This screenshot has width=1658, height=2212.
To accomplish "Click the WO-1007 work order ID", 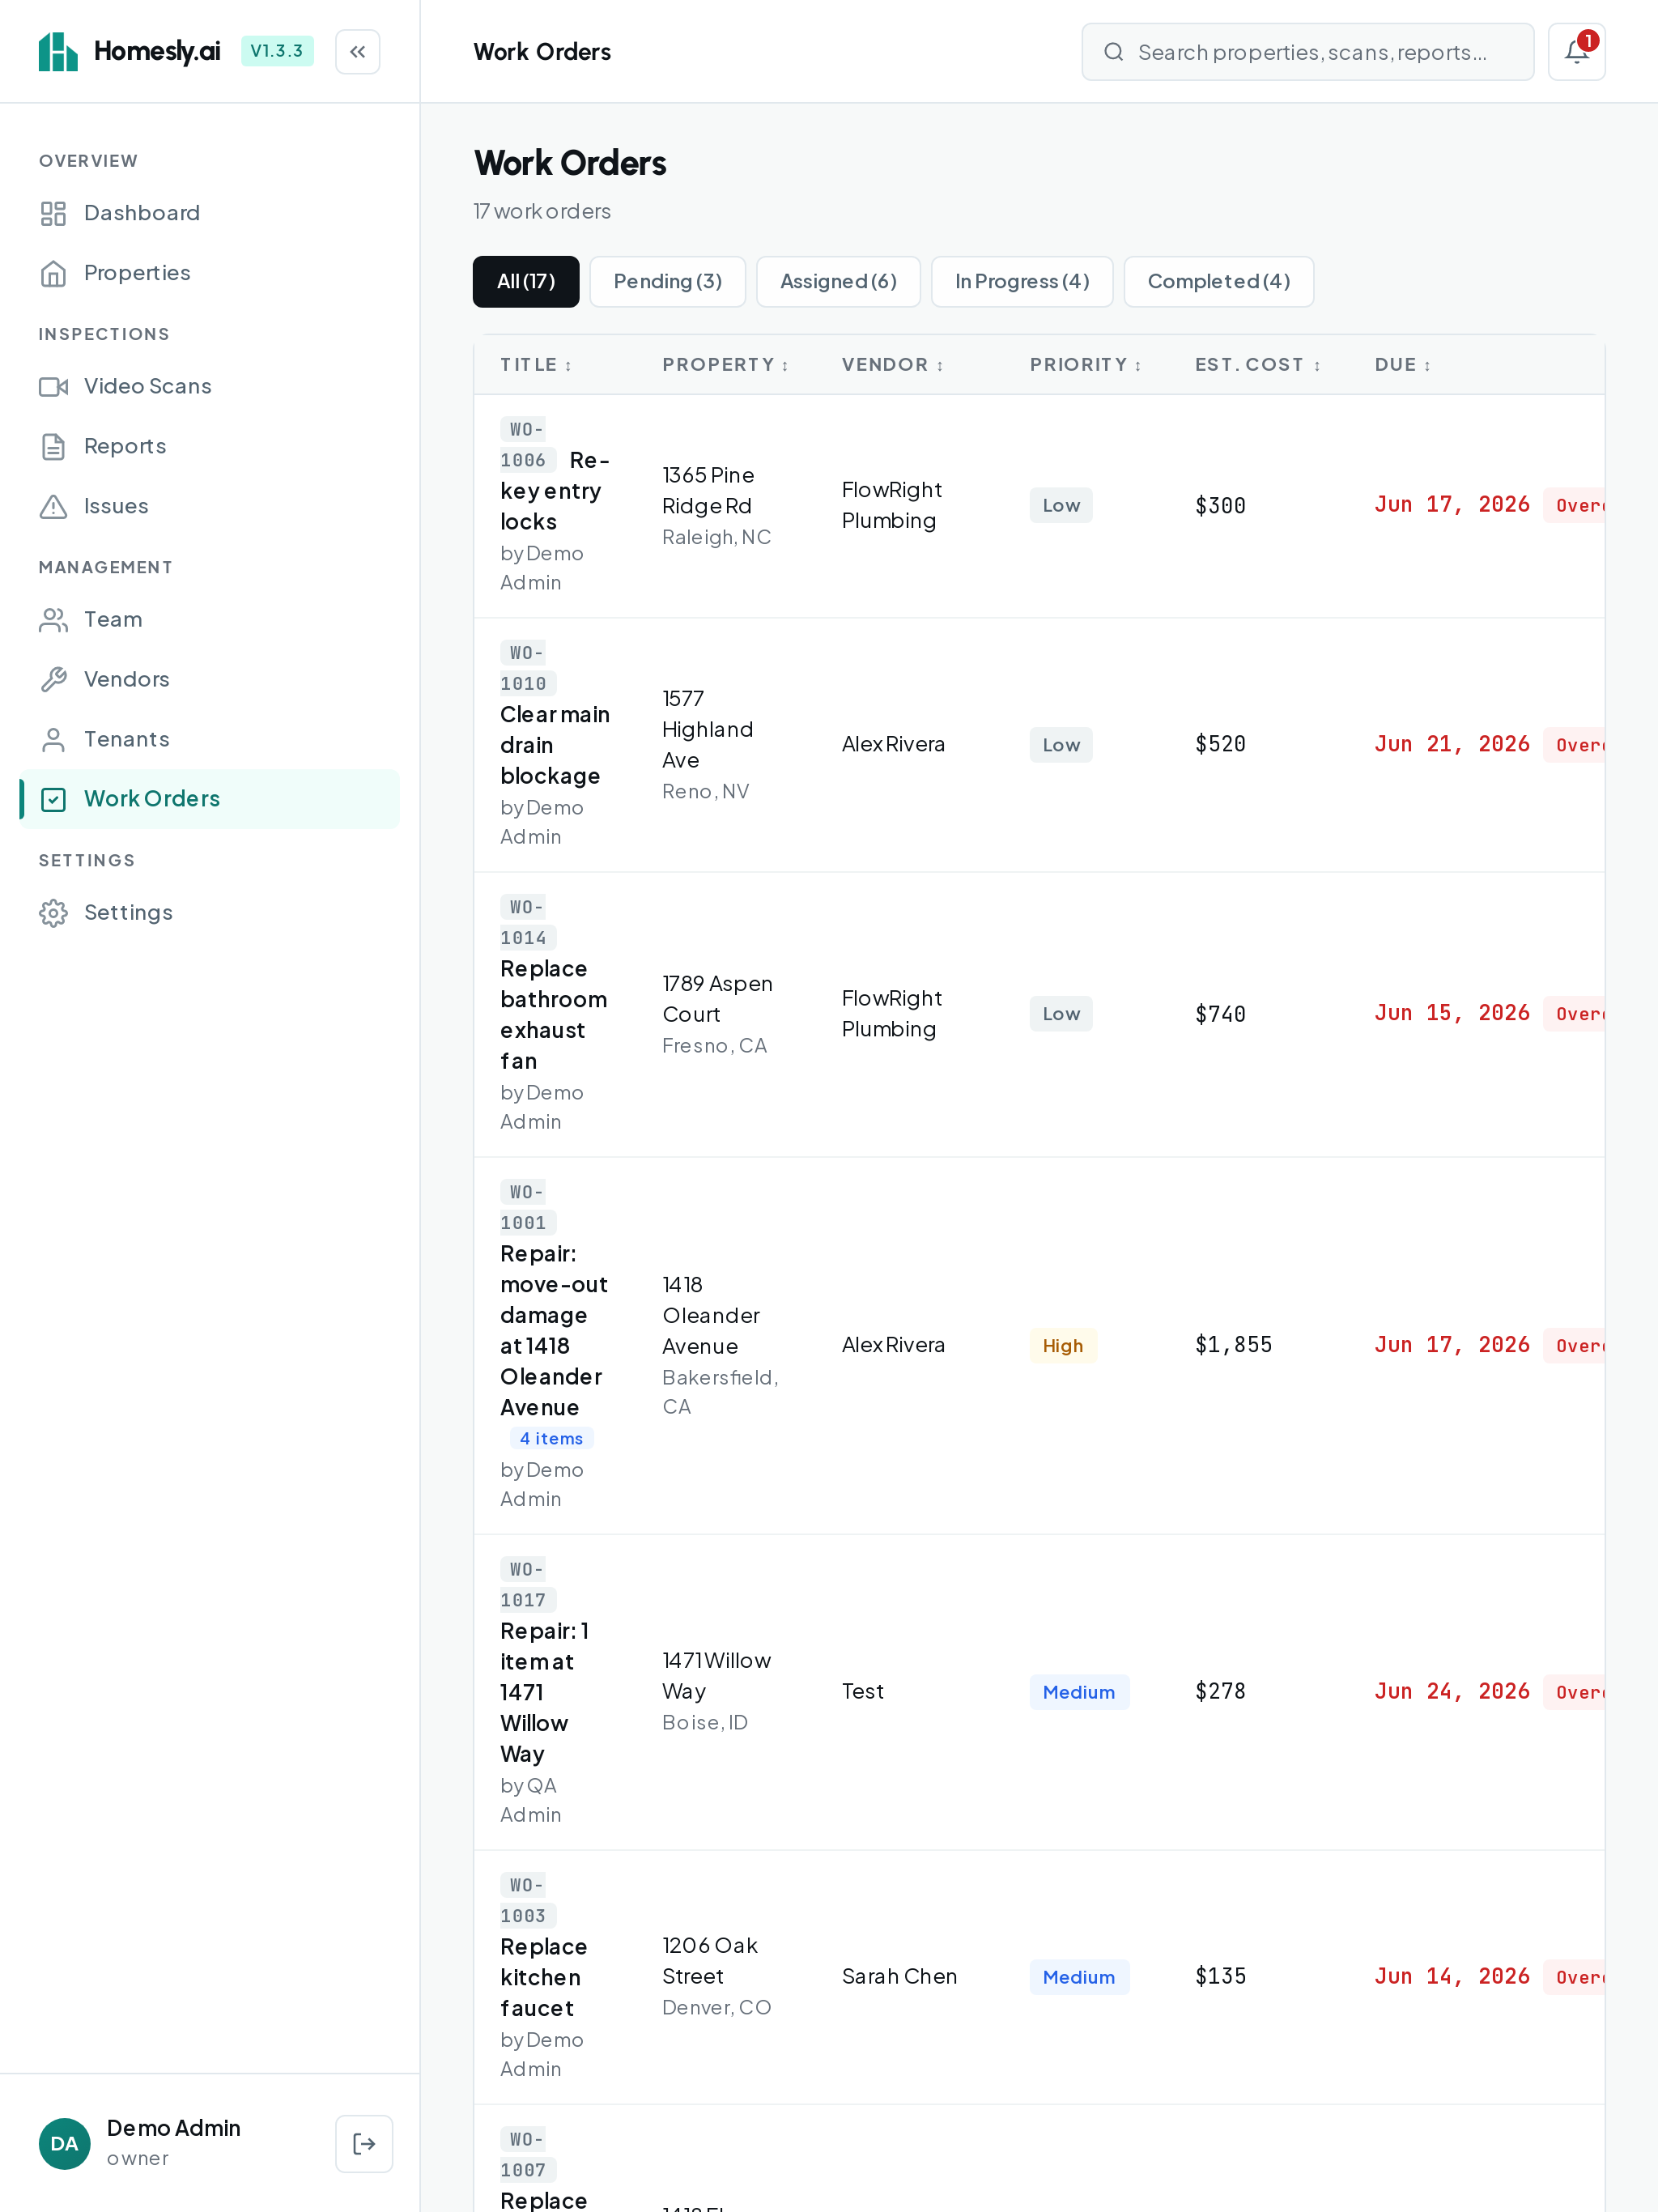I will tap(528, 2154).
